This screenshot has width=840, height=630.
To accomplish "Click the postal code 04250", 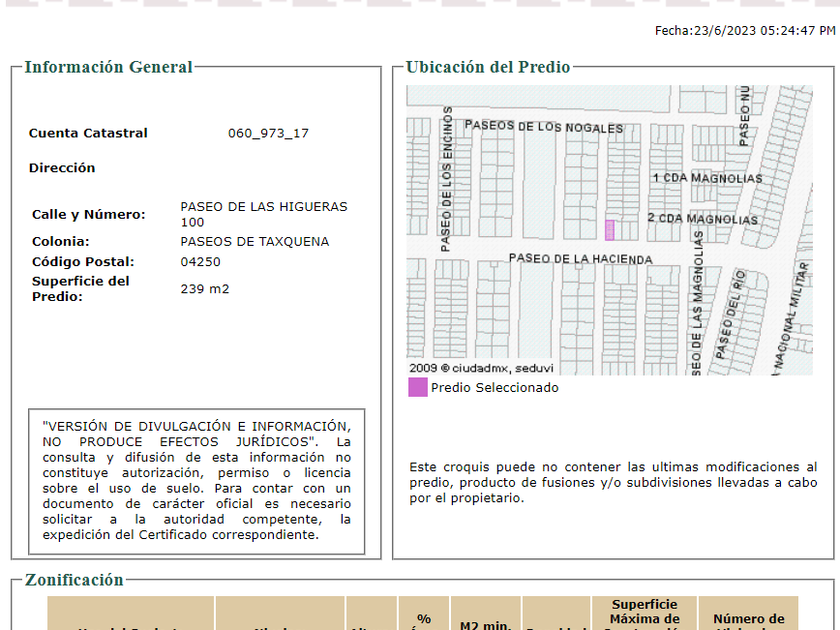I will point(200,262).
